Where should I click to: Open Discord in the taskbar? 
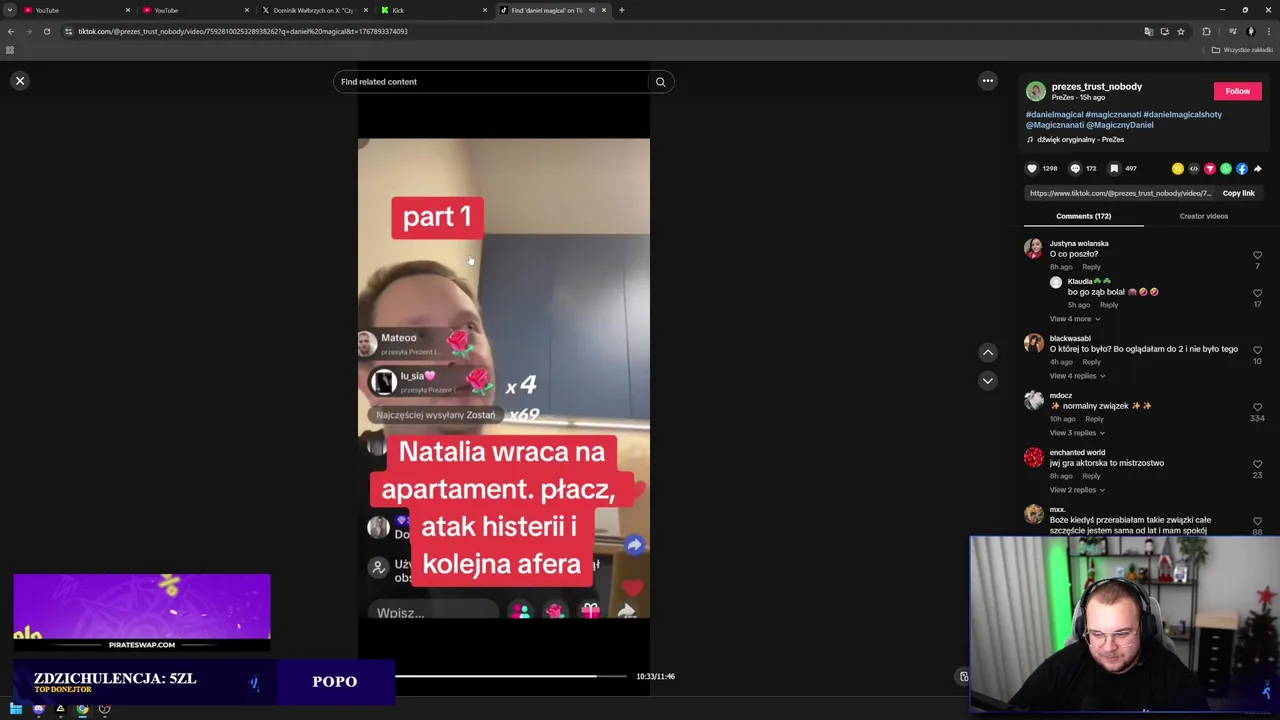coord(38,710)
